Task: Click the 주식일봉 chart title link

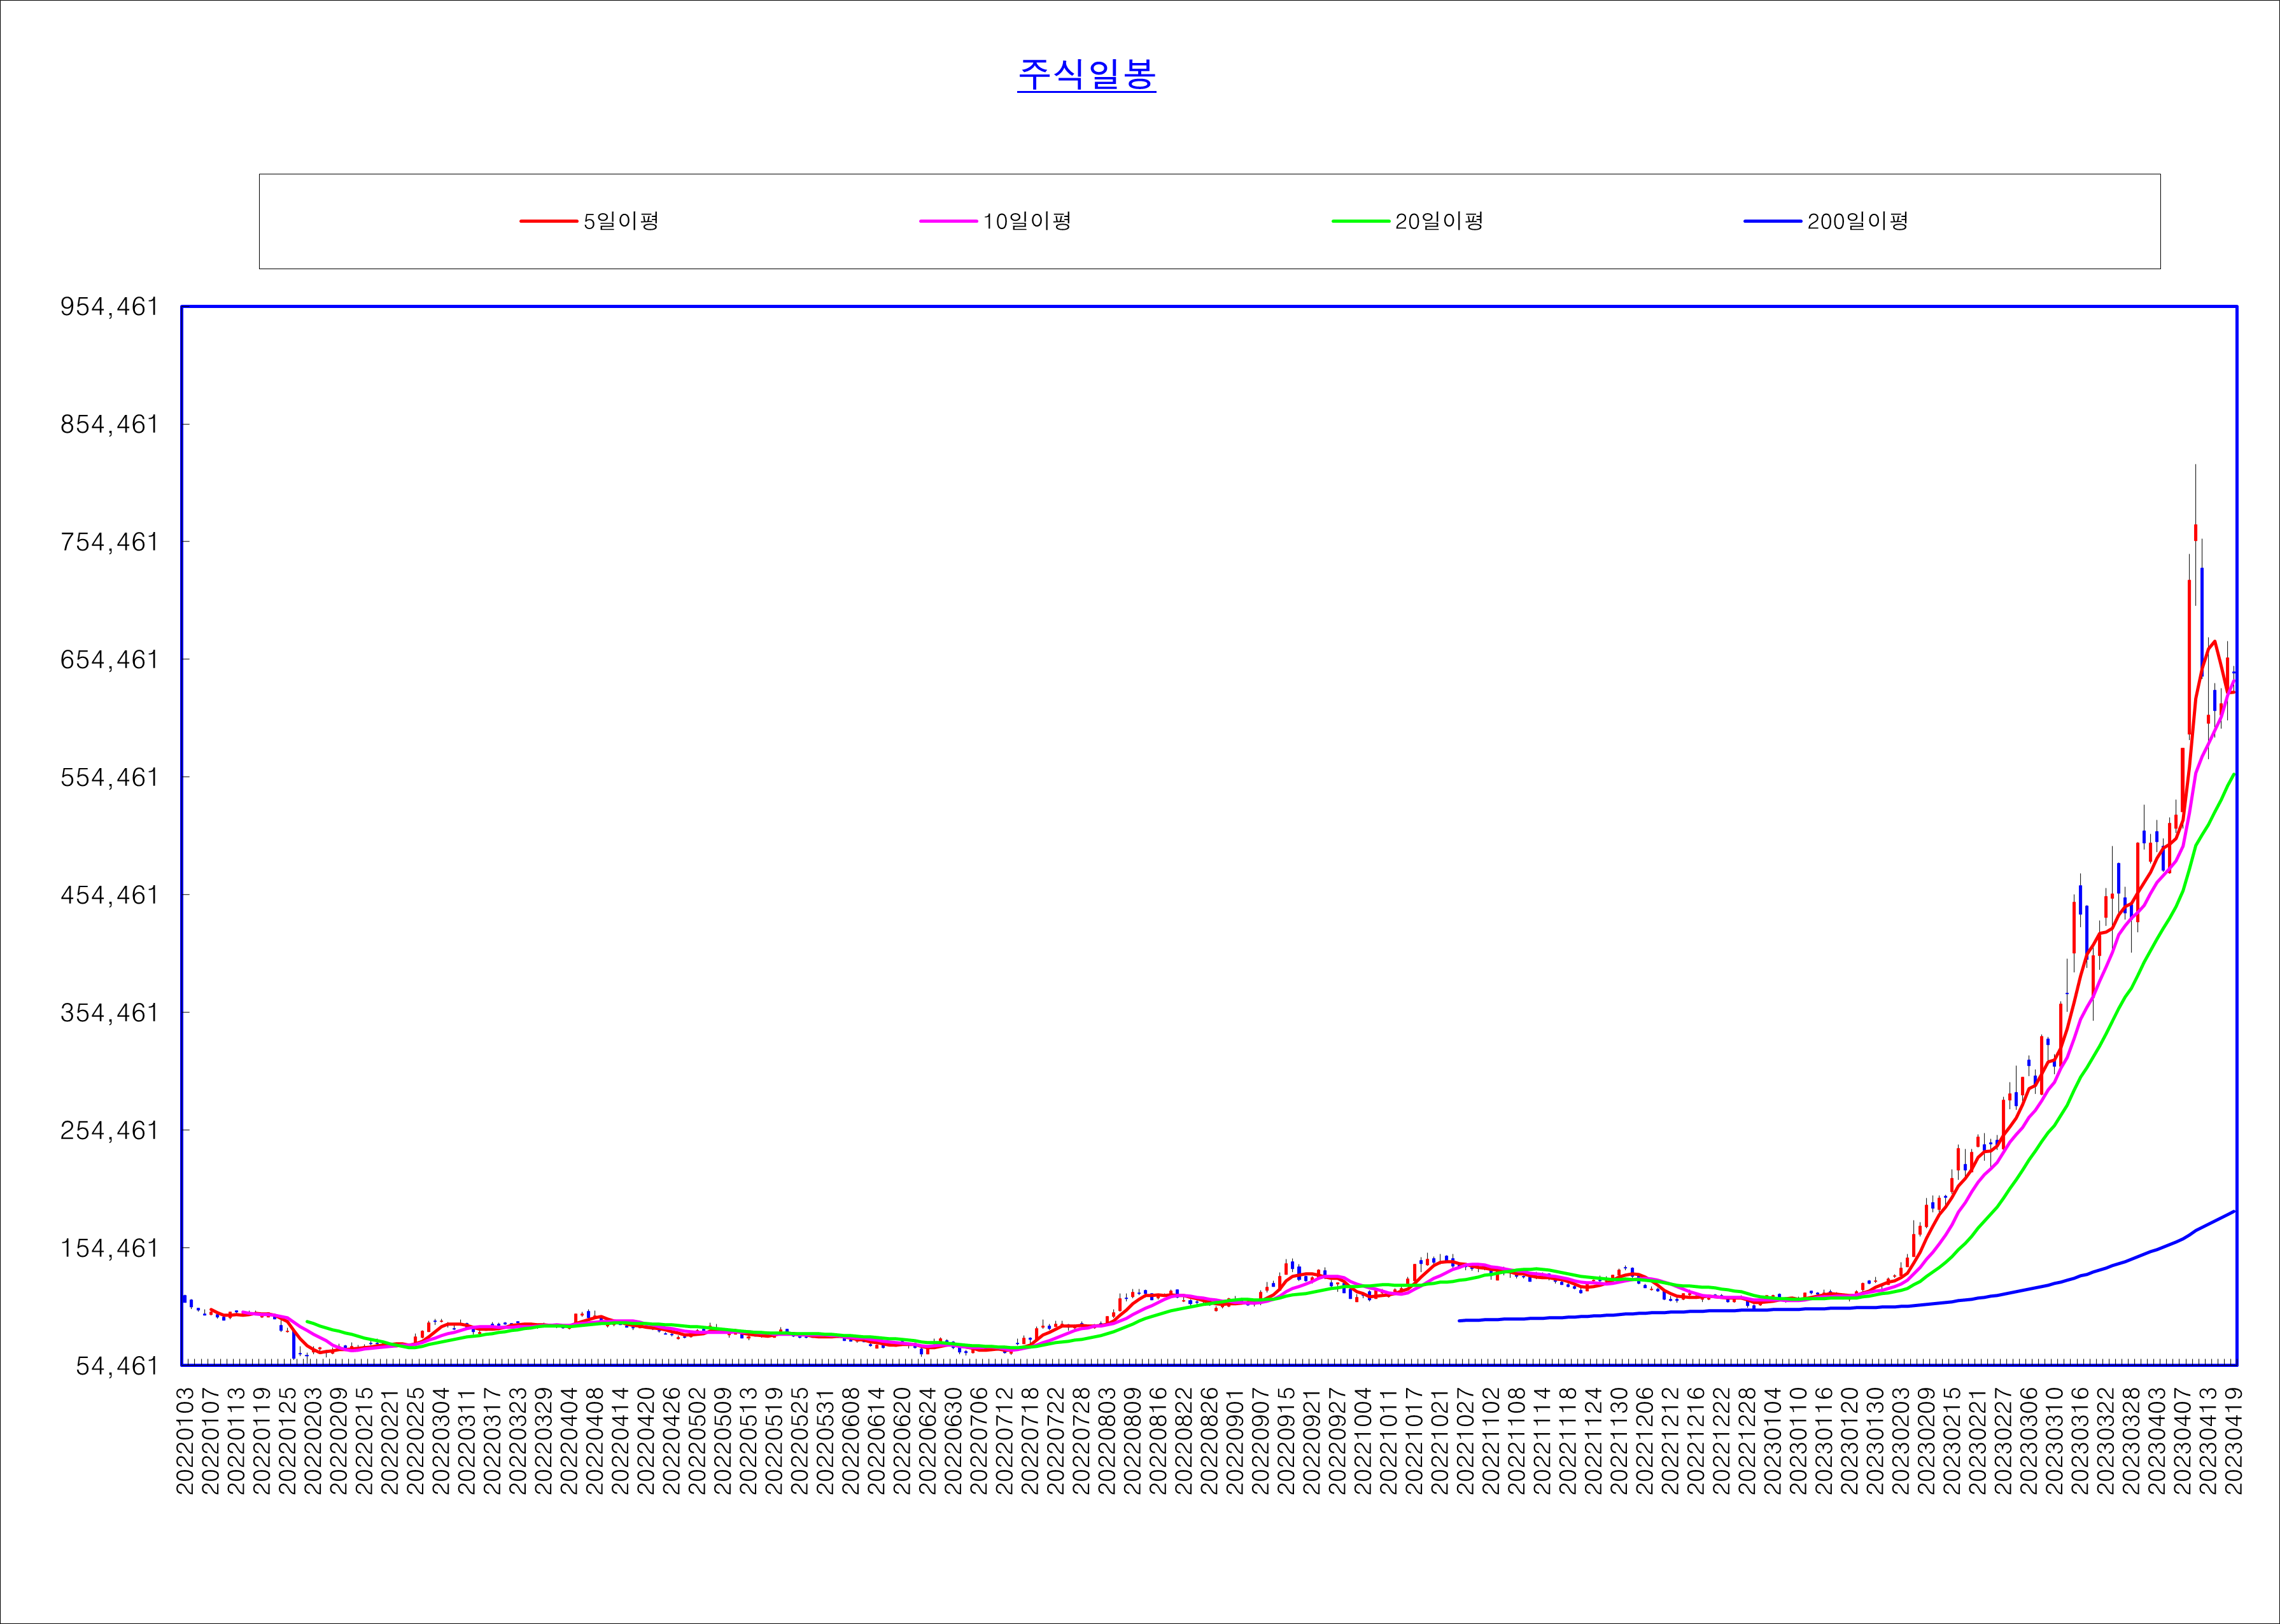Action: click(1086, 75)
